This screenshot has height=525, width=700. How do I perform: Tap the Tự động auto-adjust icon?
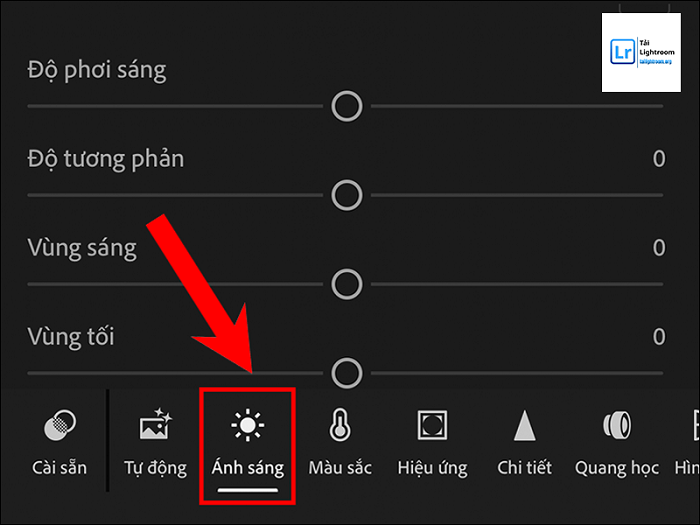(x=155, y=428)
